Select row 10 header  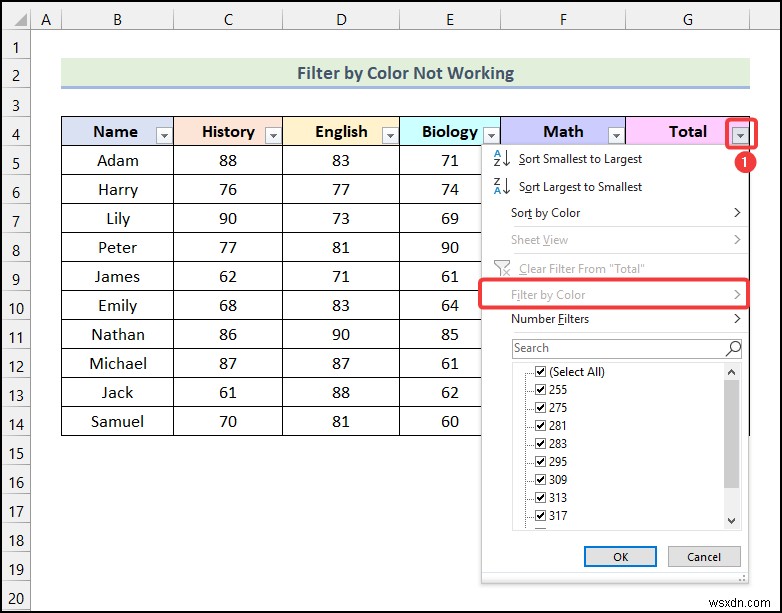[16, 308]
